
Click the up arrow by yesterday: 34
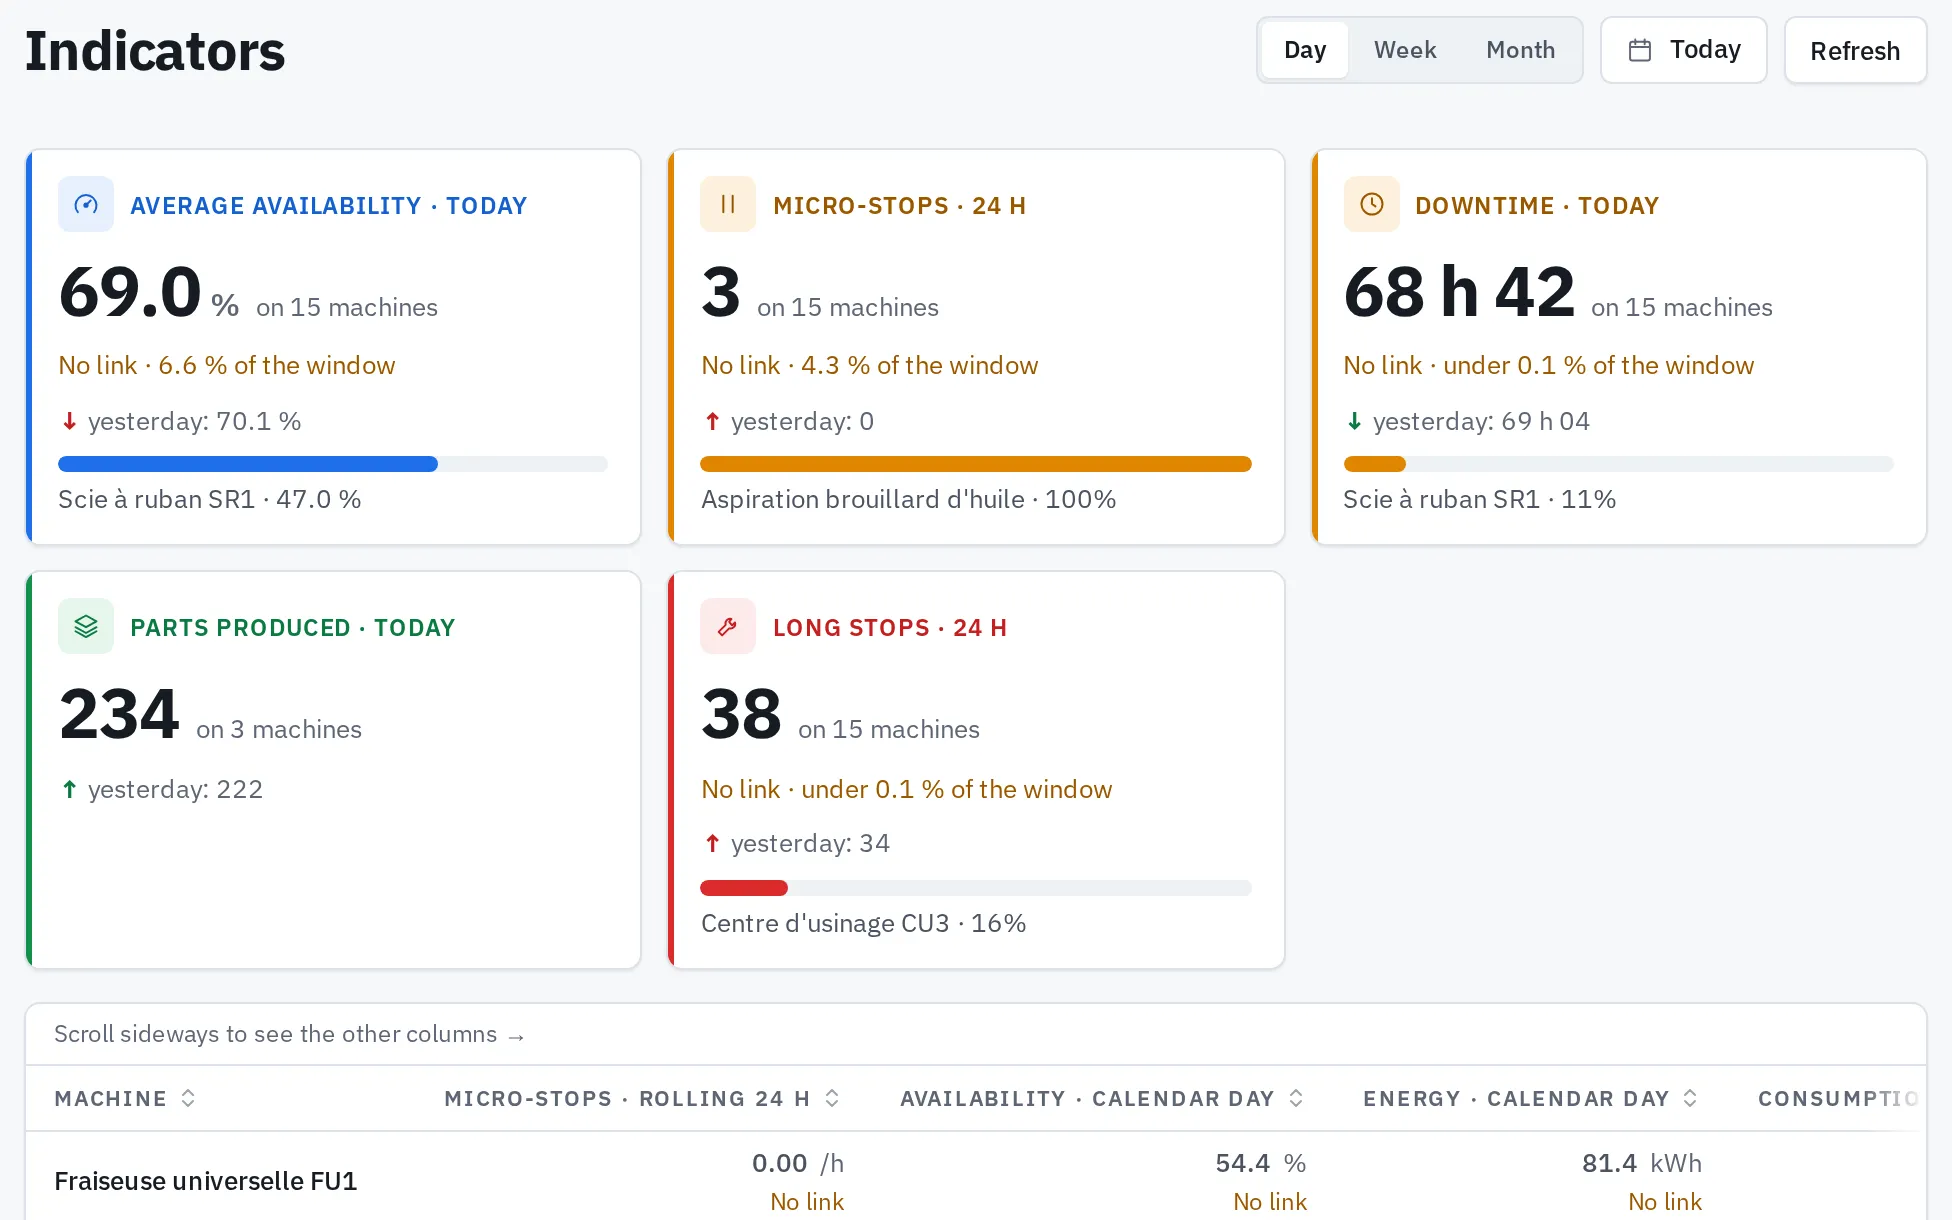tap(712, 843)
